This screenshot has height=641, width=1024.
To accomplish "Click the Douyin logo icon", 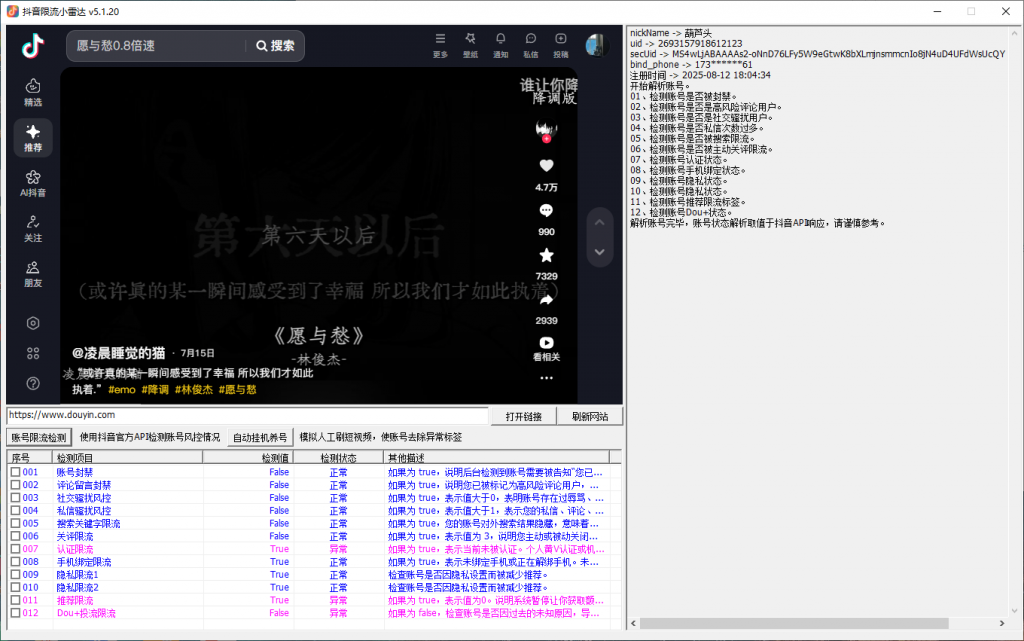I will pyautogui.click(x=33, y=46).
